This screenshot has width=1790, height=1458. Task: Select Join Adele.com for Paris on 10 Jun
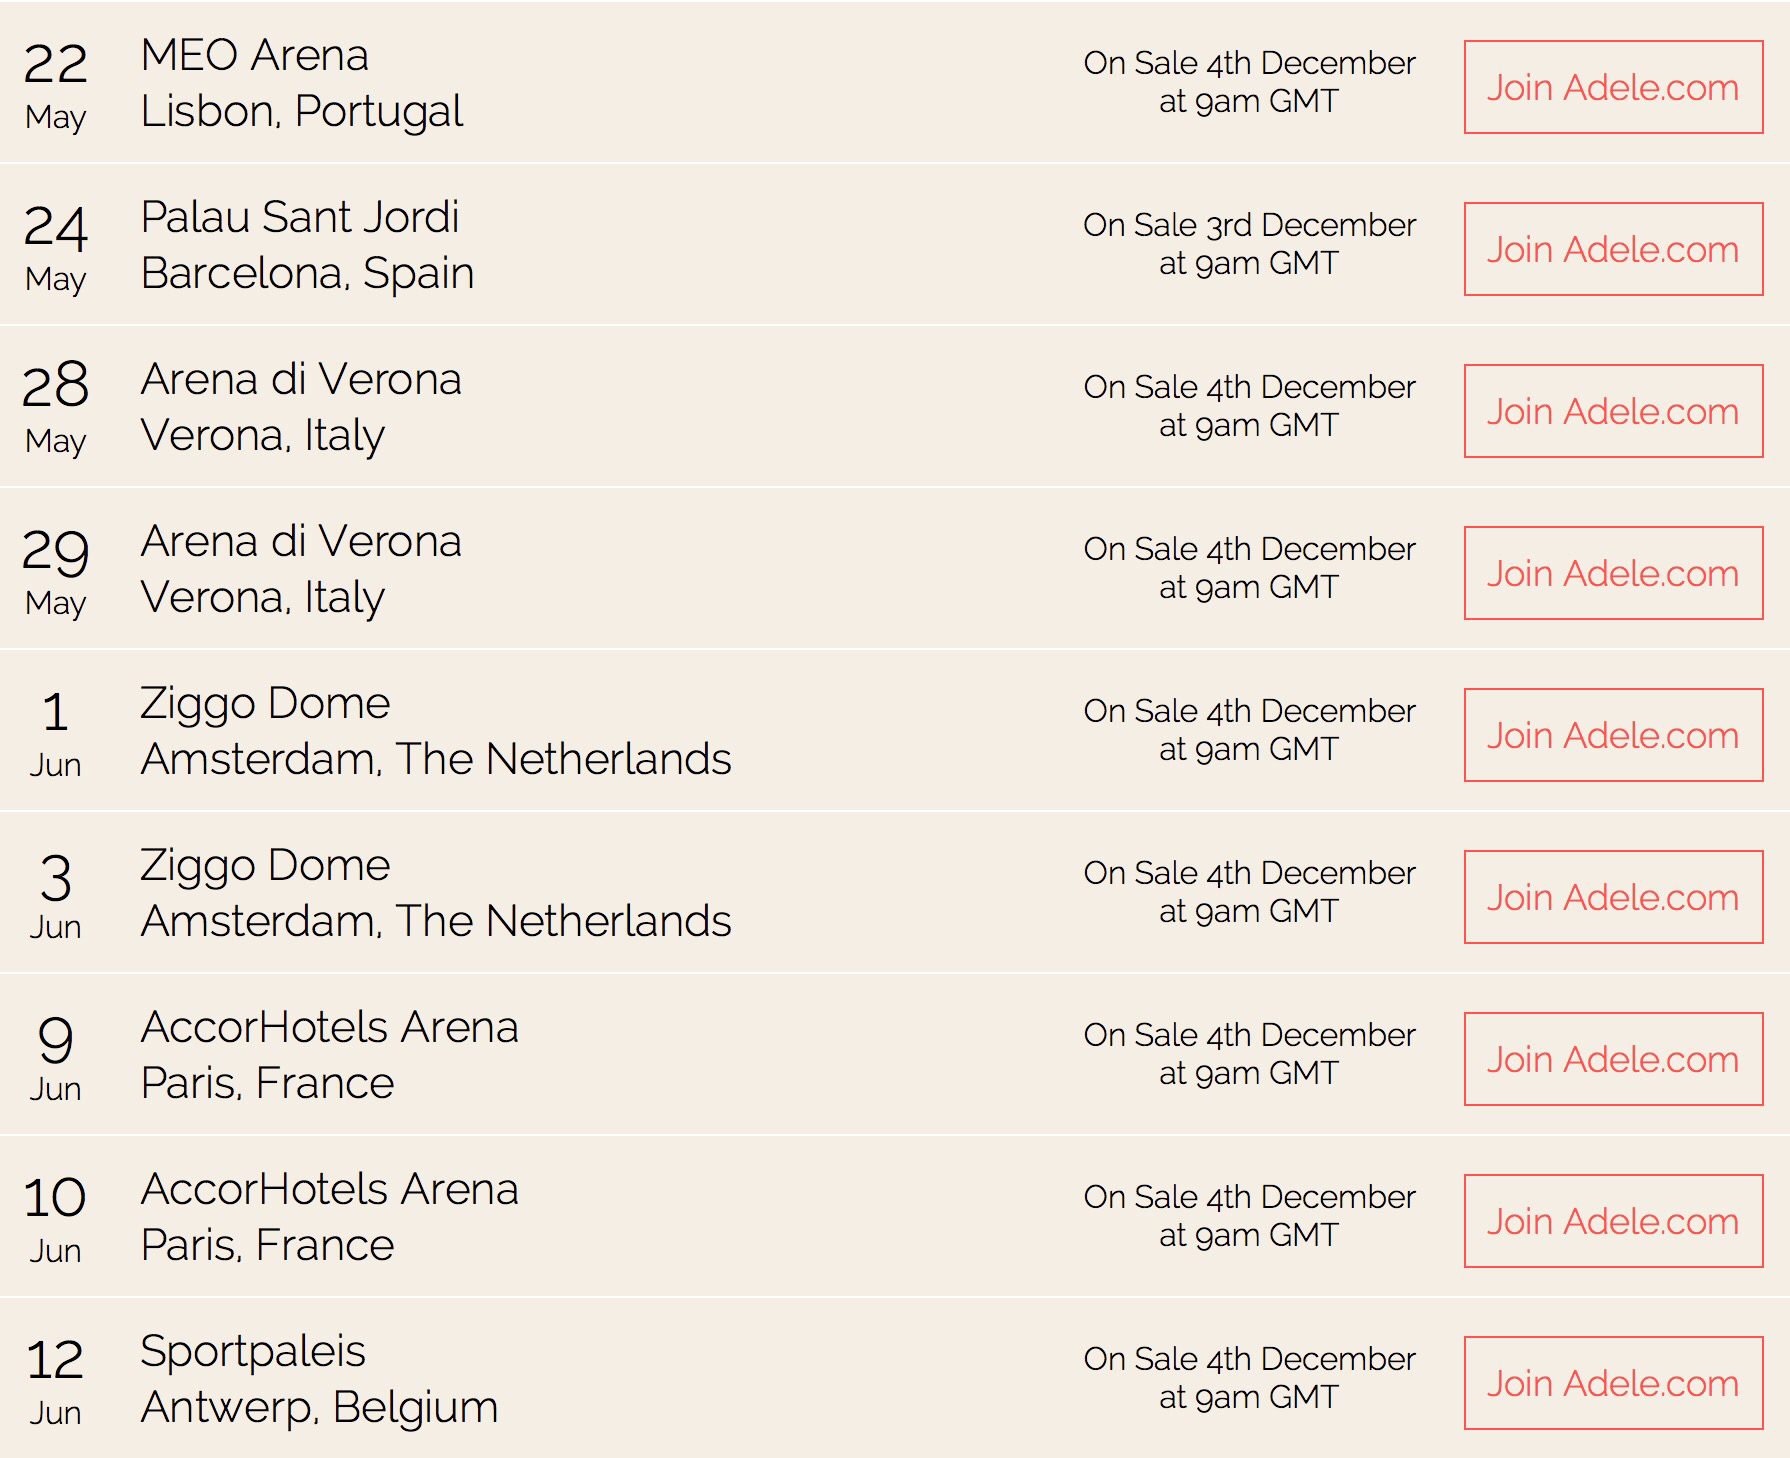(x=1613, y=1221)
